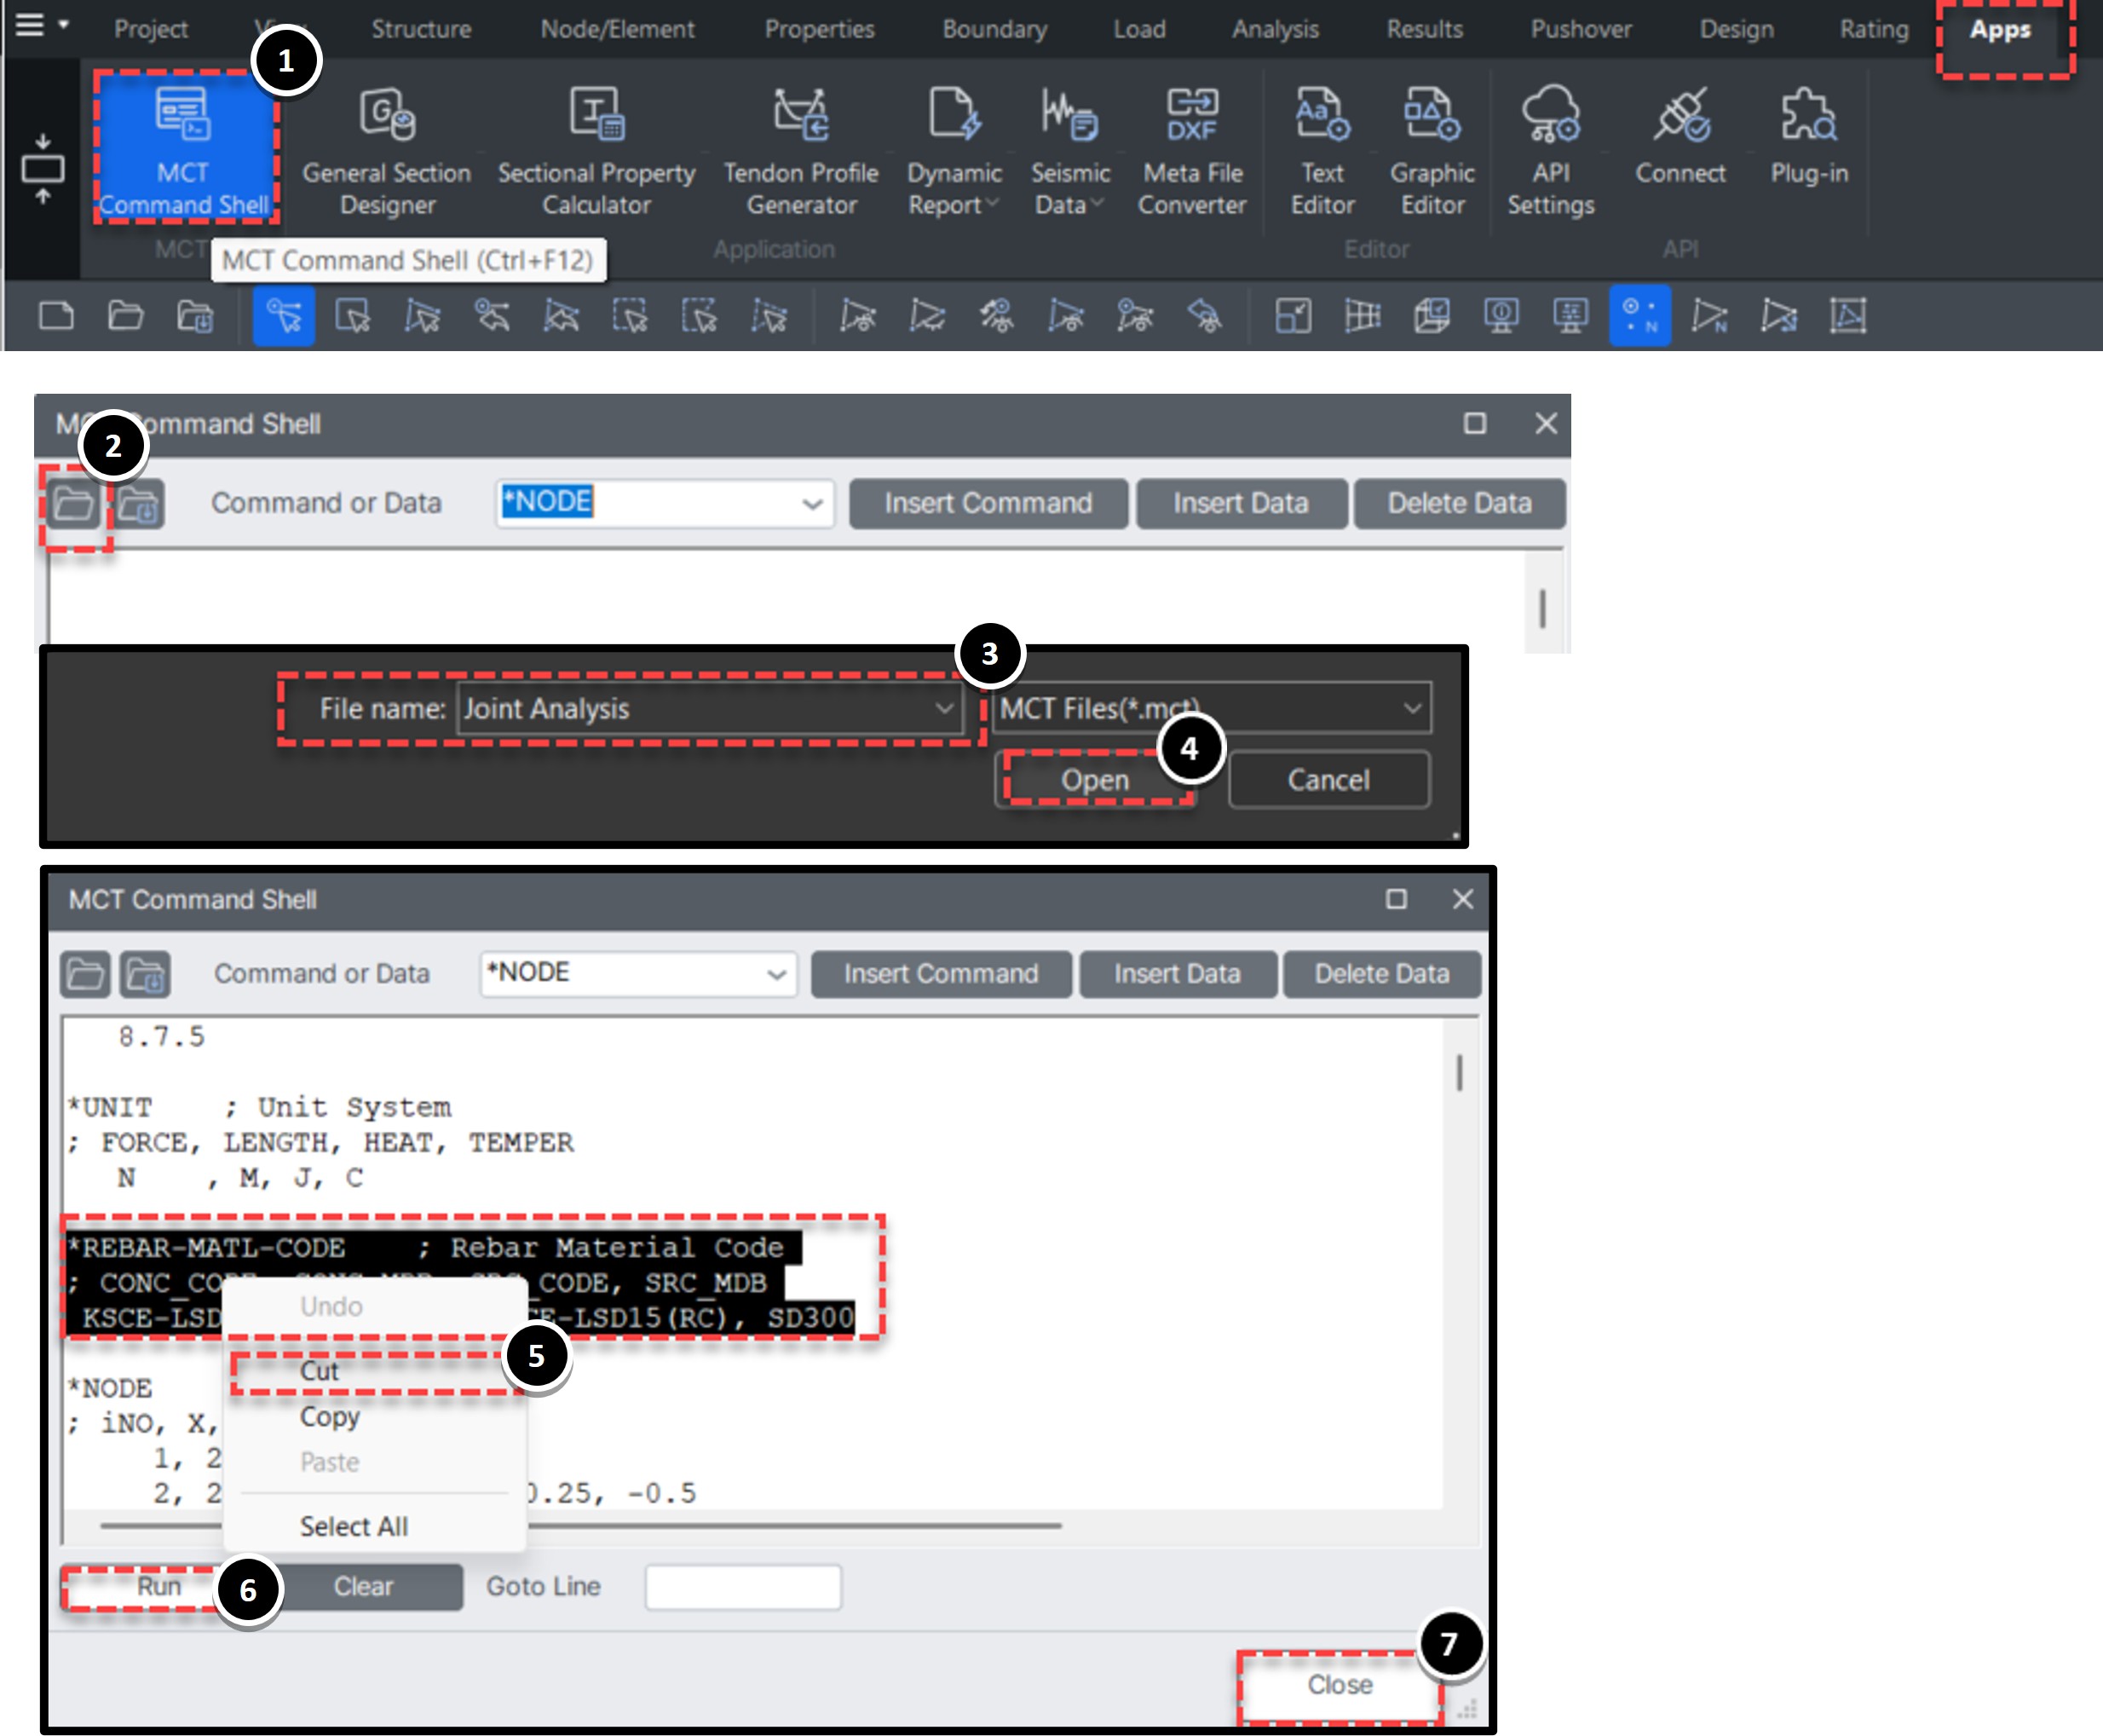2103x1736 pixels.
Task: Open the MCT Files type dropdown
Action: [1411, 708]
